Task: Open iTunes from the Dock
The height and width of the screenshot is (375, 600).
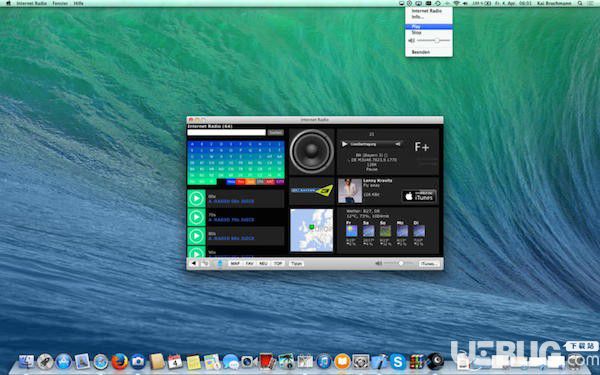Action: tap(324, 361)
